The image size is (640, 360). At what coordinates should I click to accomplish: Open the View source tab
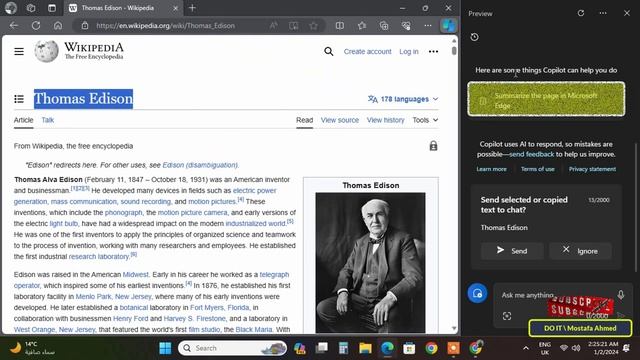[x=340, y=120]
